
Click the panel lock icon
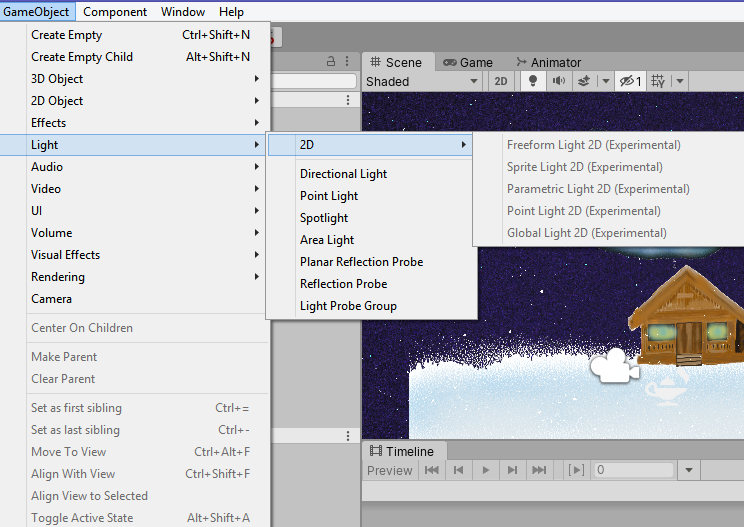coord(331,61)
